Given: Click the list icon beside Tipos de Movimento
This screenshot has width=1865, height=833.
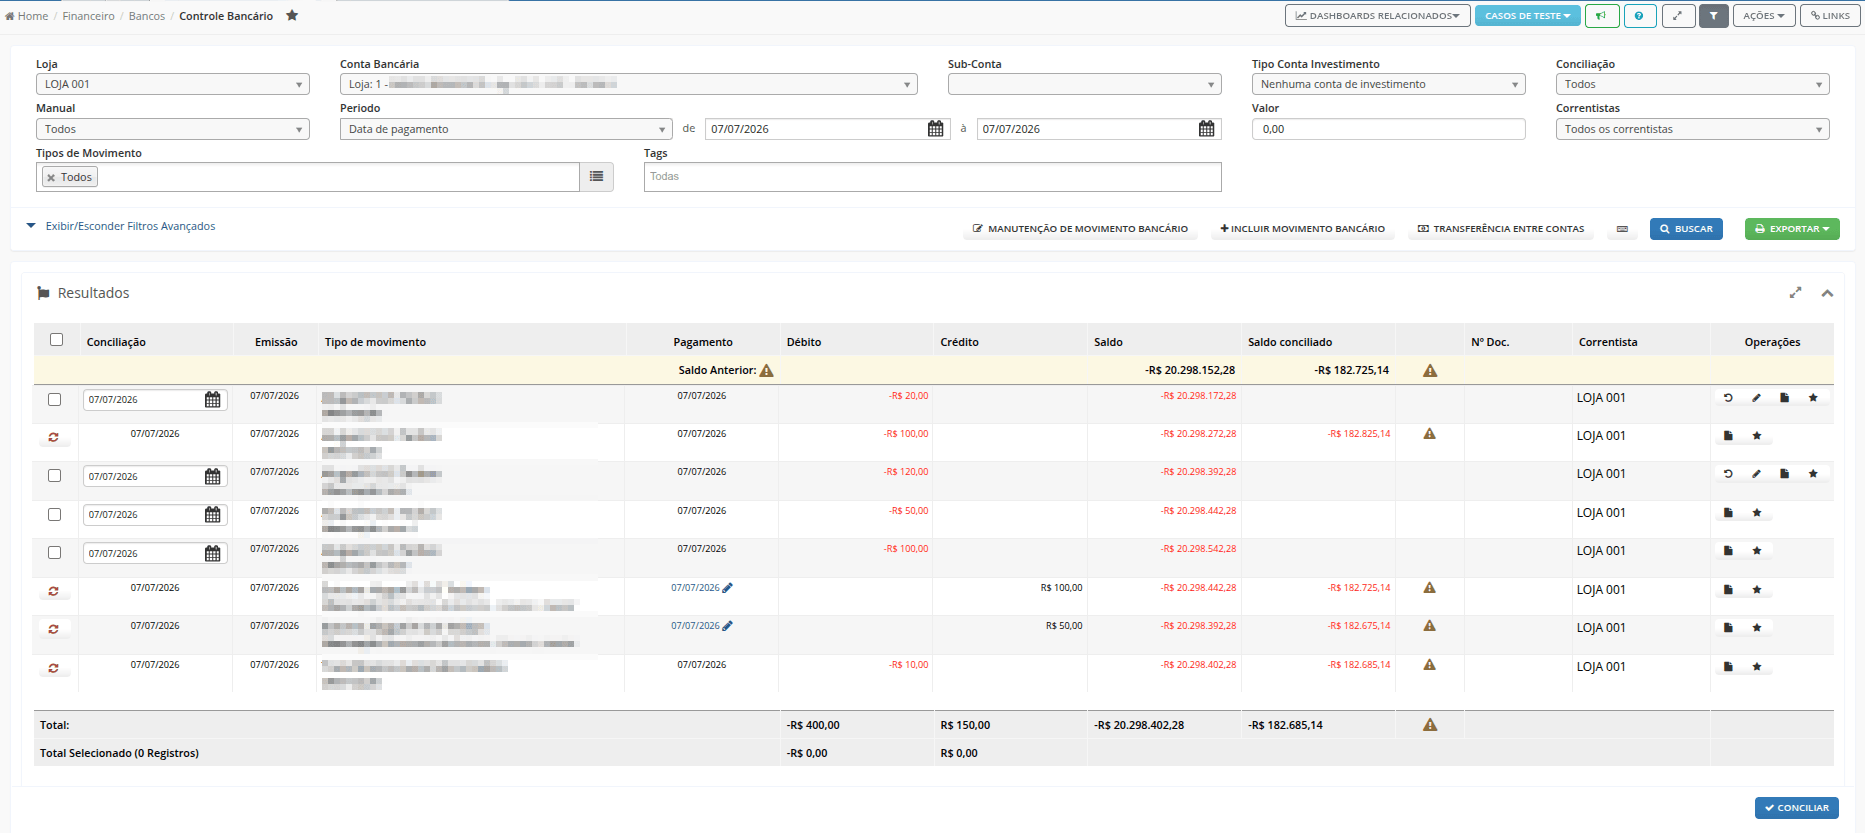Looking at the screenshot, I should tap(597, 177).
